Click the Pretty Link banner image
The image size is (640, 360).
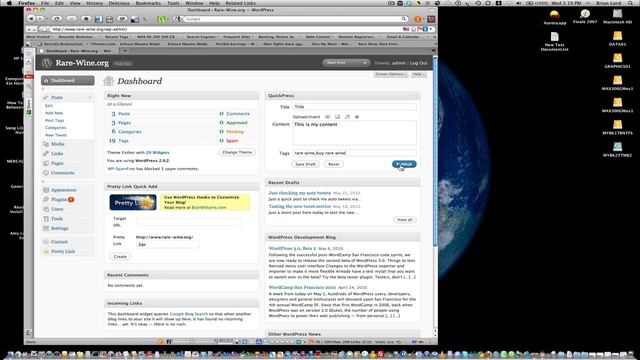pos(133,202)
